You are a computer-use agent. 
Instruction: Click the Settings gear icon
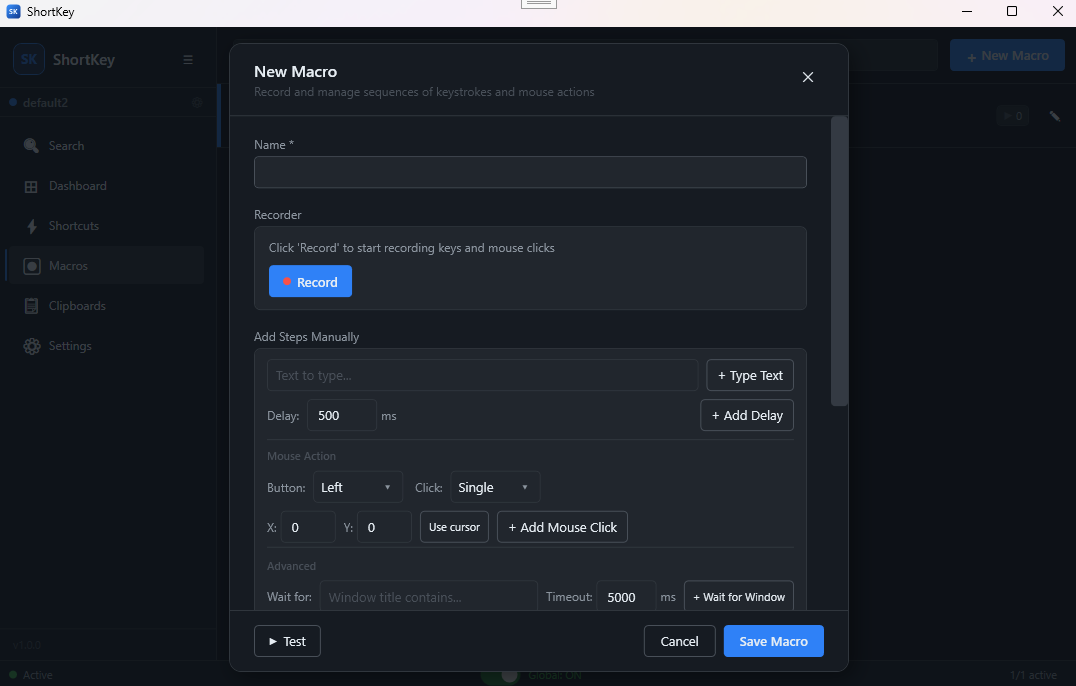pos(31,346)
